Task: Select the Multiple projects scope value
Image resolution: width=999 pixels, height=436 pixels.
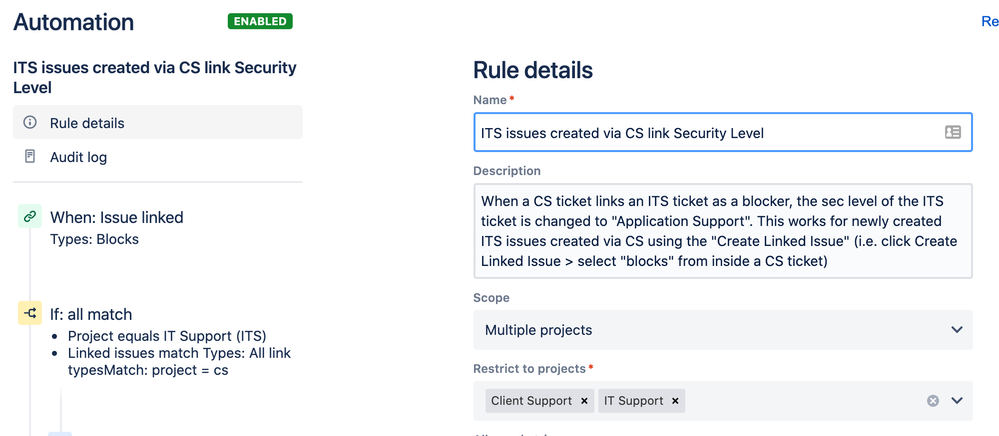Action: (538, 330)
